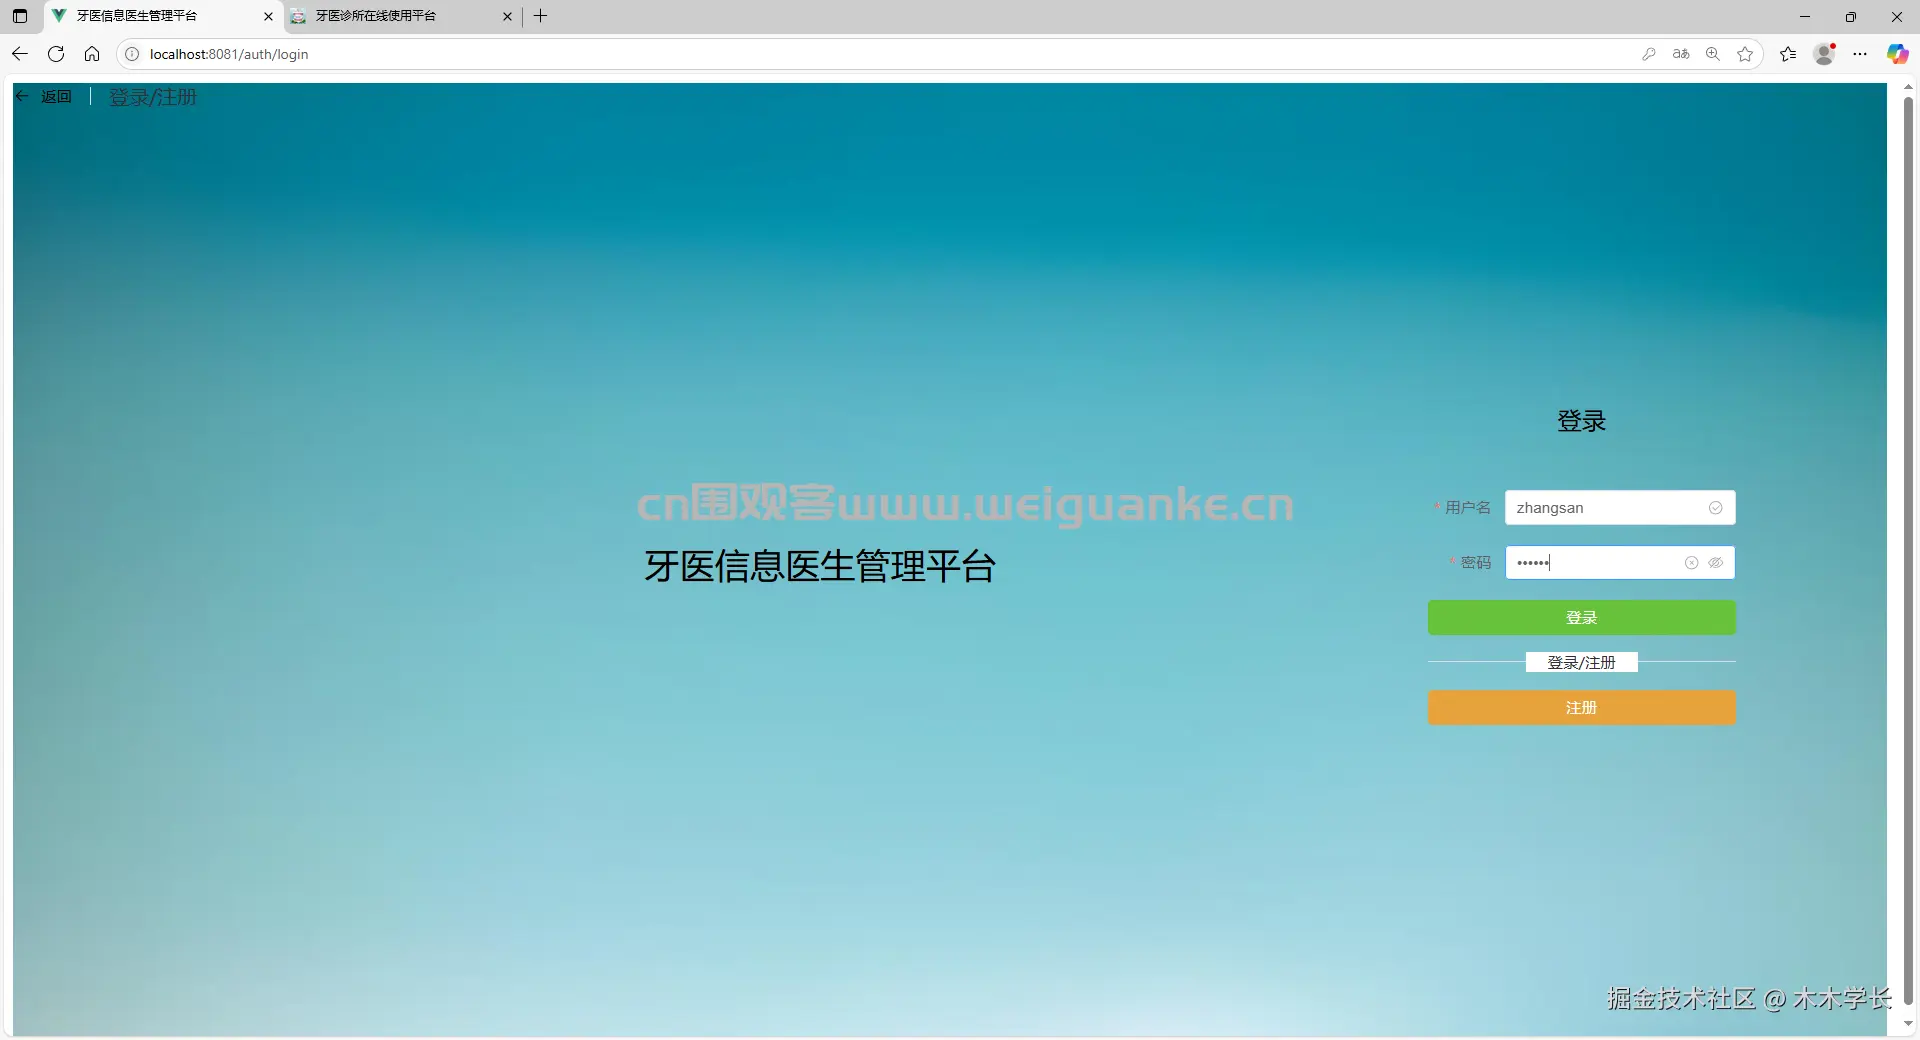Select the 登录/注册 link divider

pos(1580,662)
